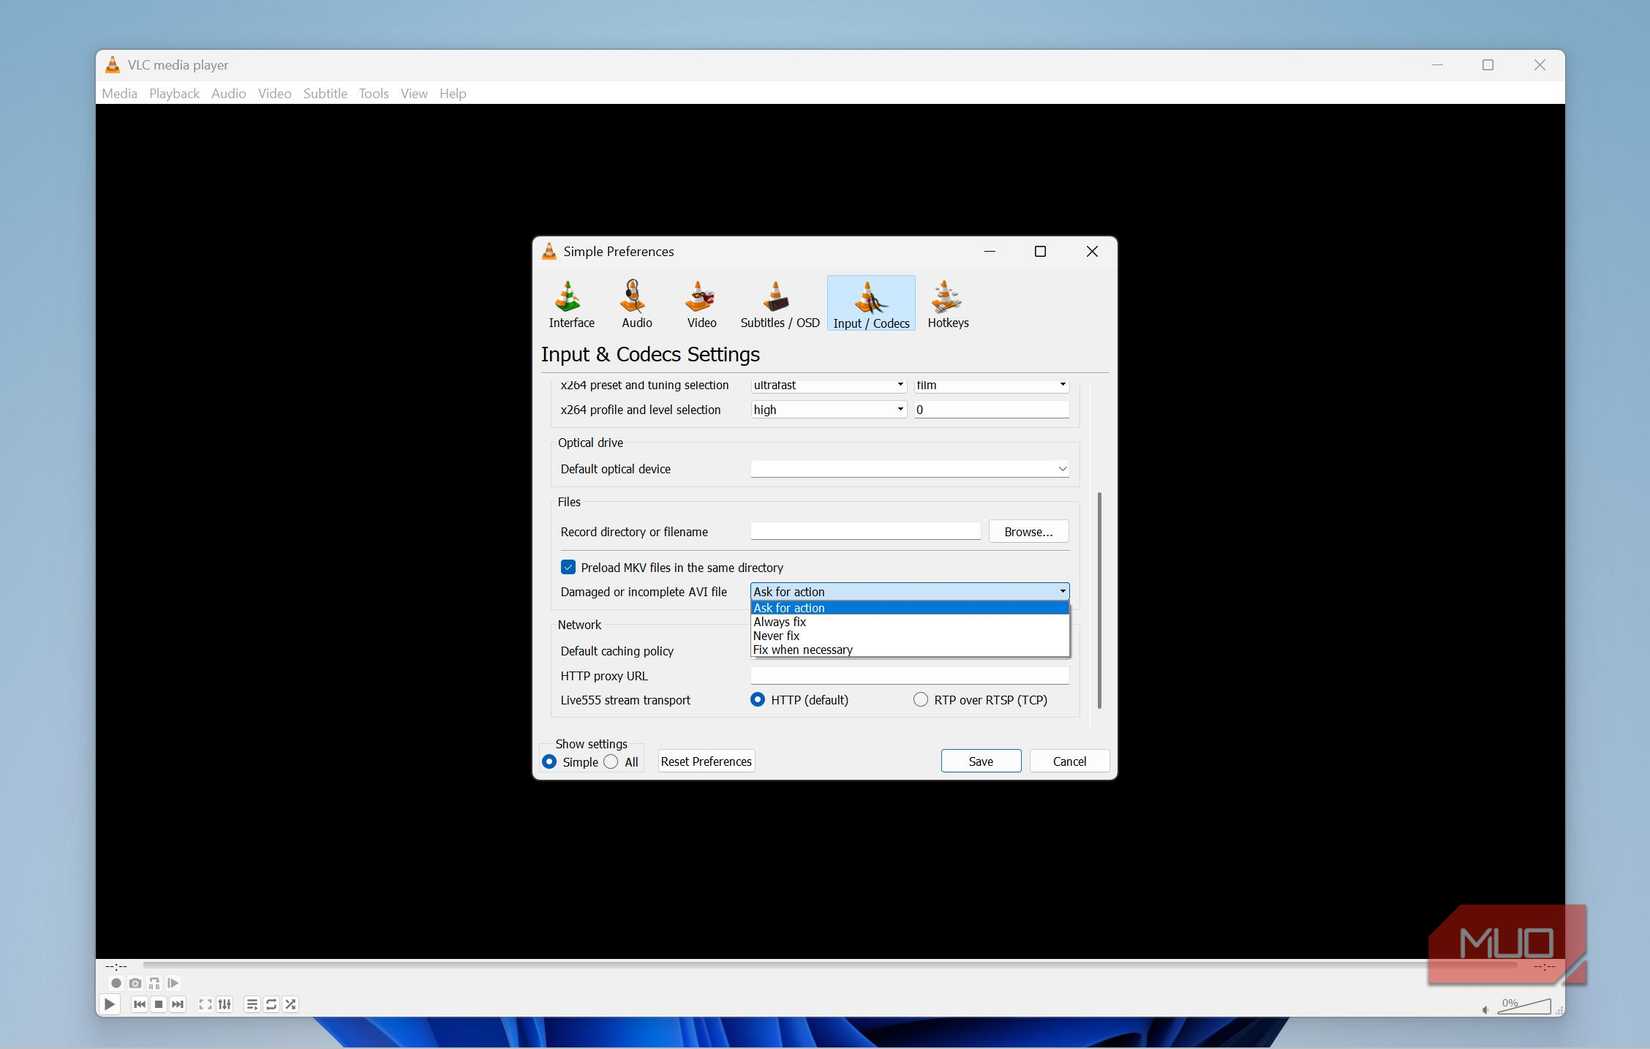Toggle the random shuffle icon

click(290, 1004)
